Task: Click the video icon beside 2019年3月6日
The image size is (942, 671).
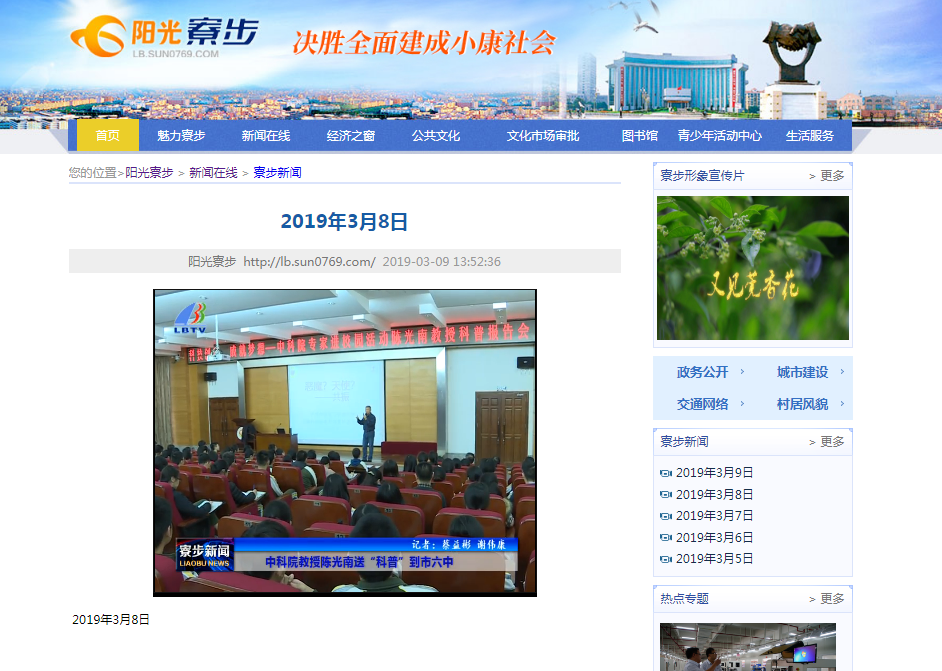Action: 666,538
